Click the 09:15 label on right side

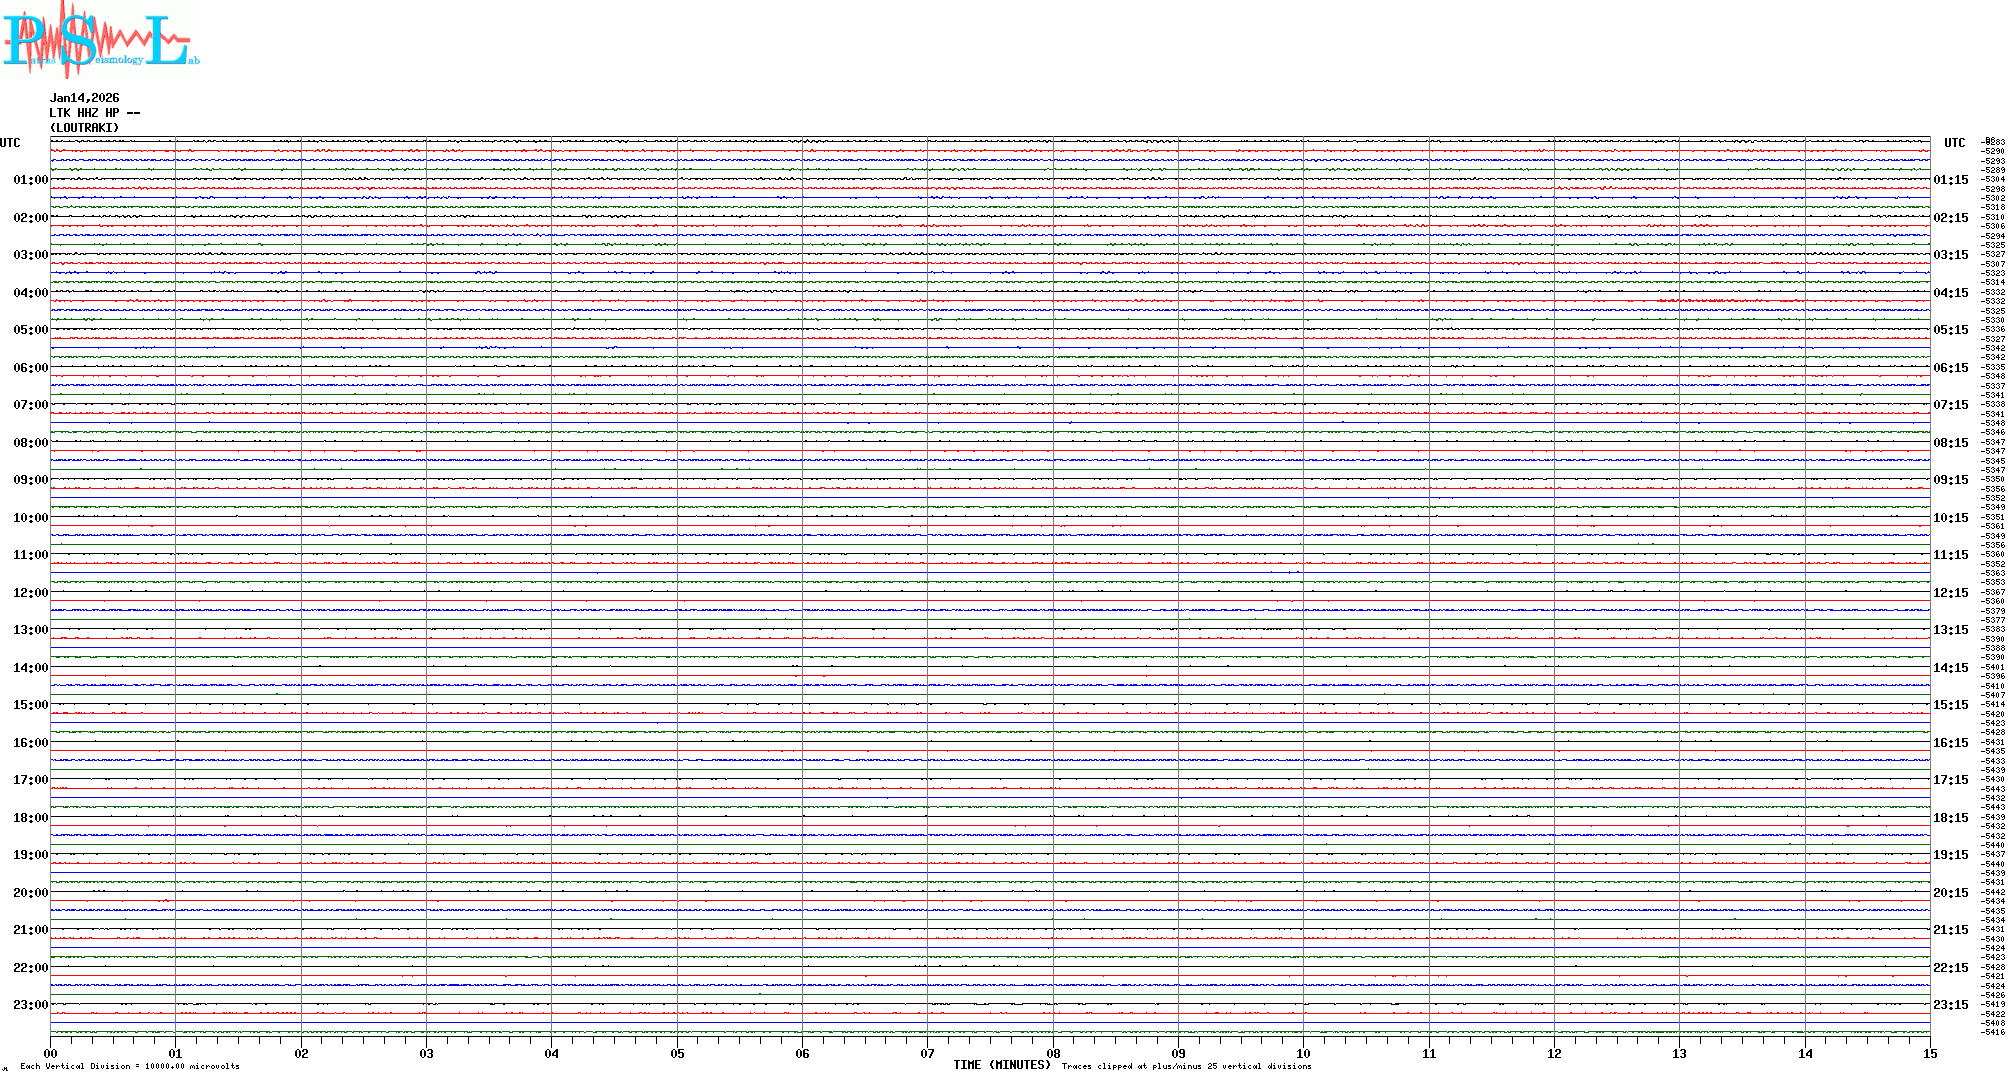(1950, 480)
